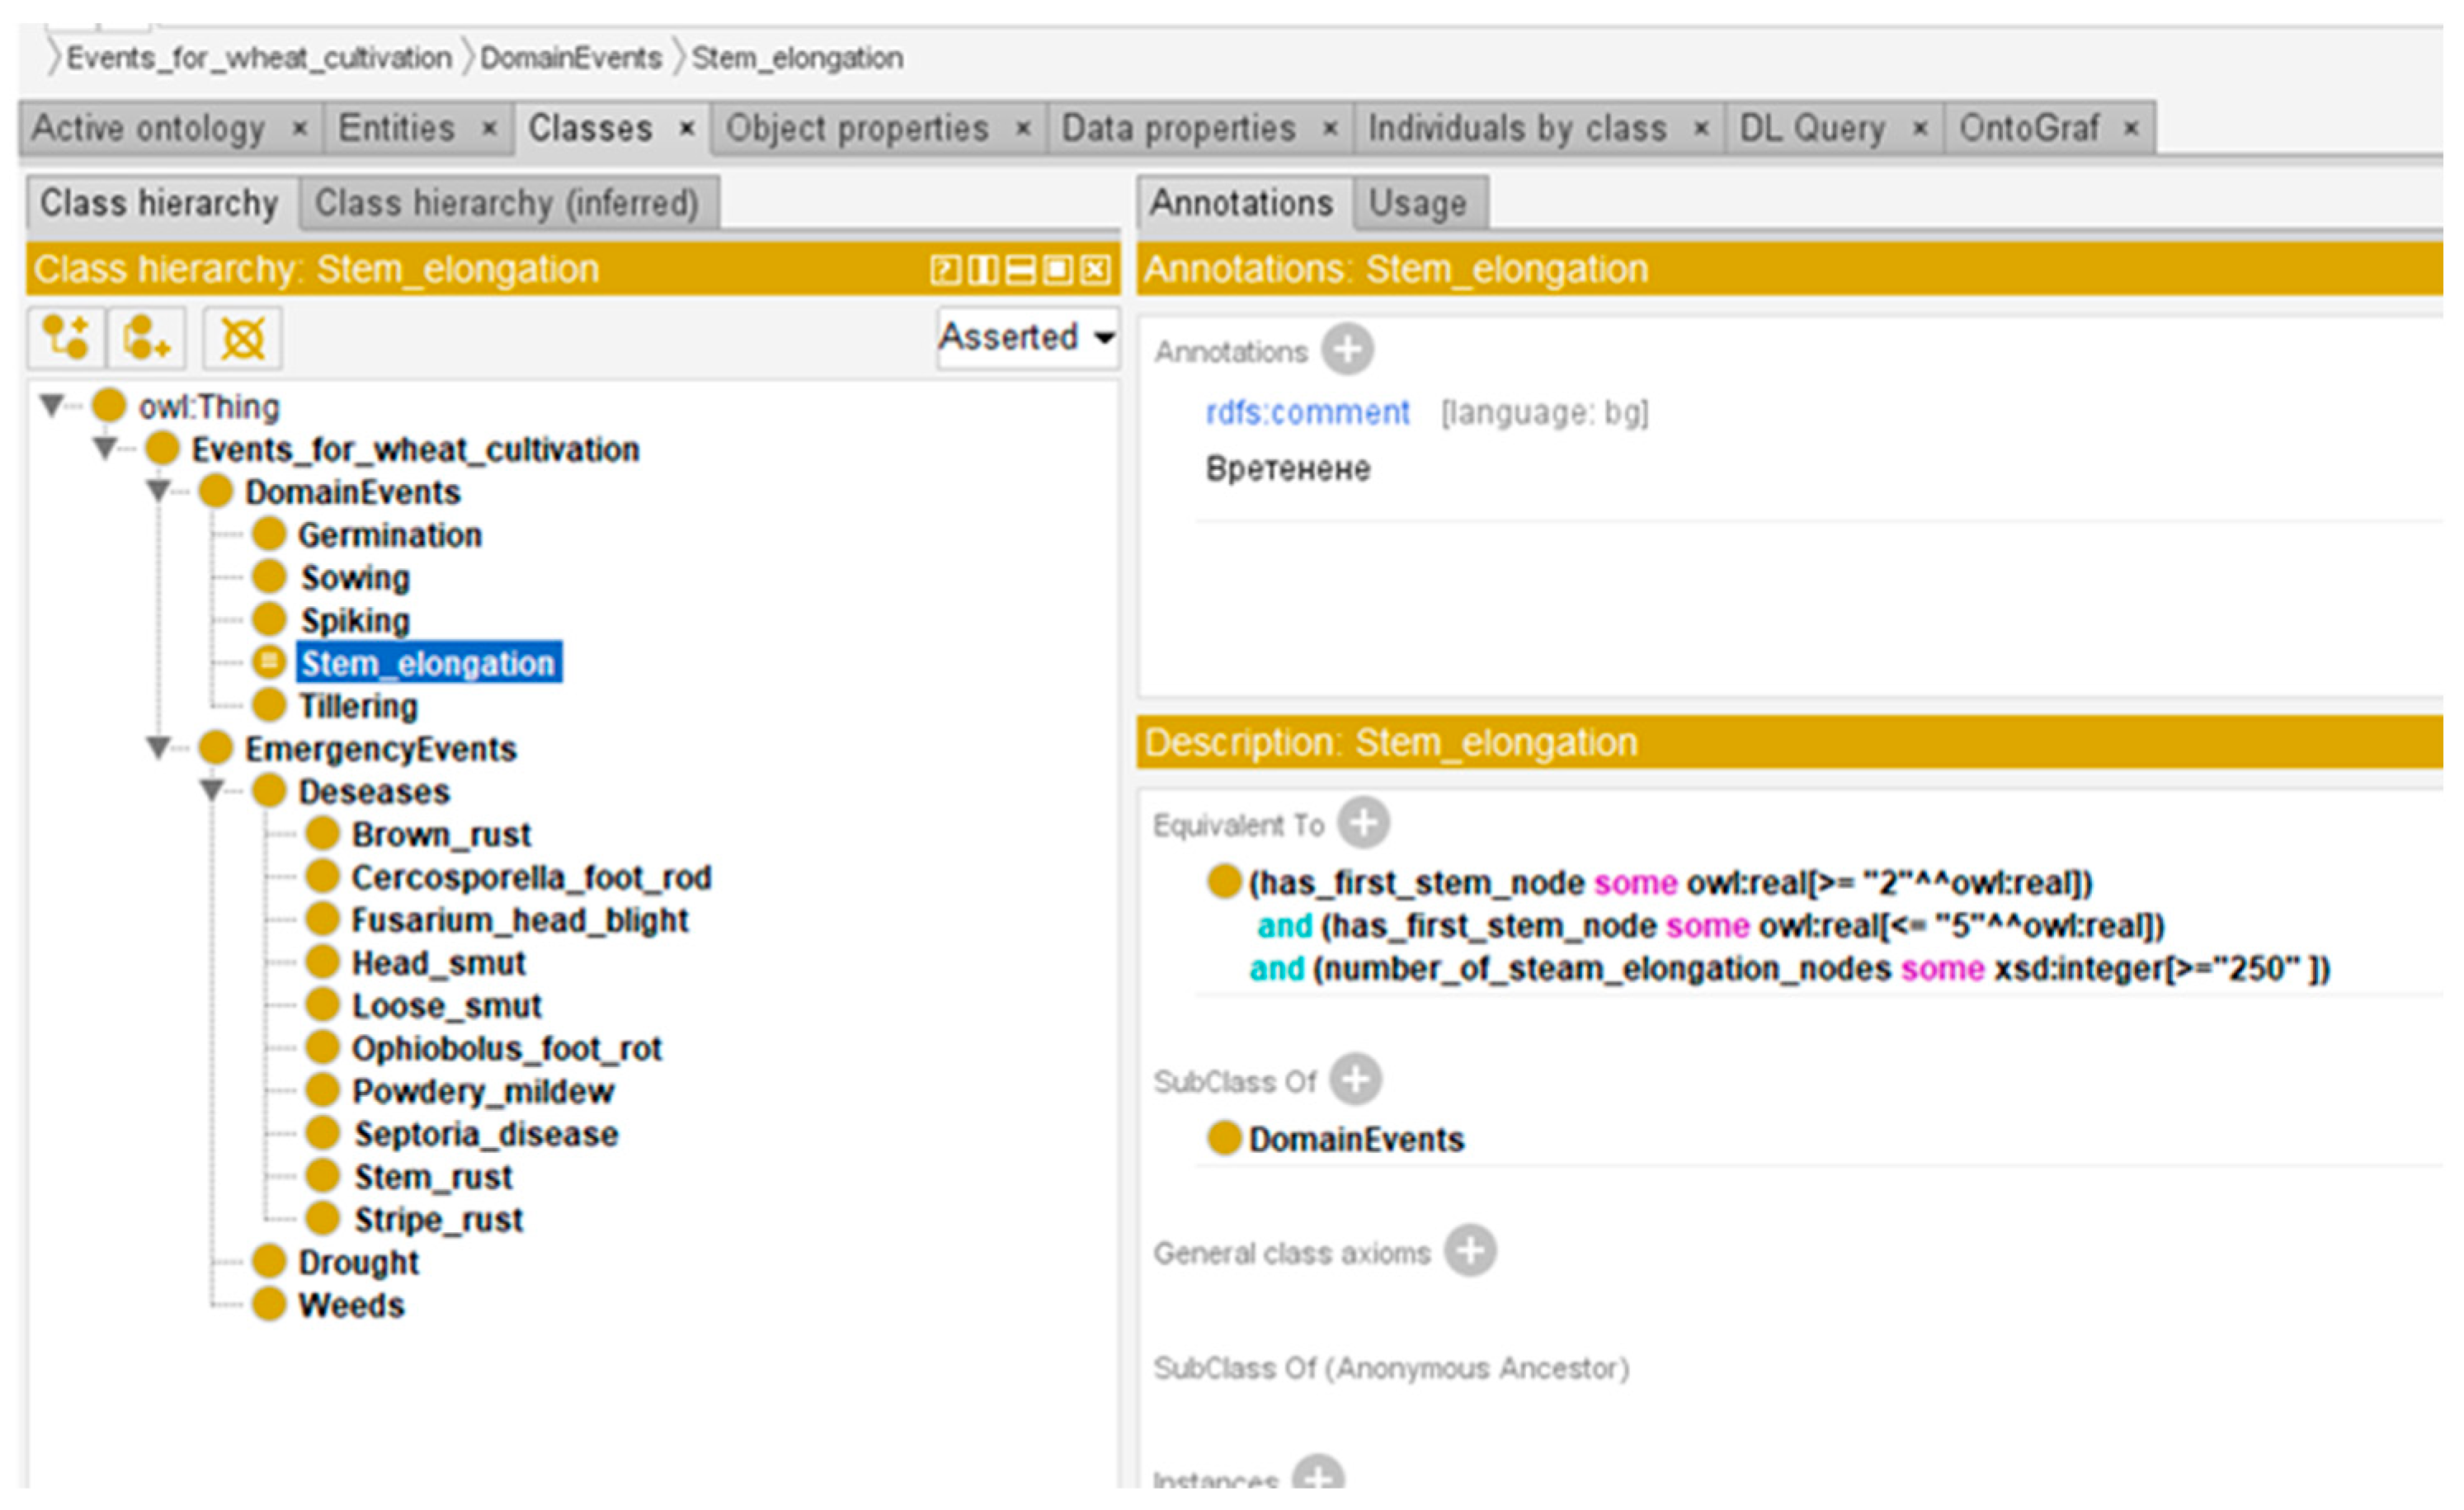Open the Asserted dropdown
Viewport: 2464px width, 1510px height.
click(1028, 337)
